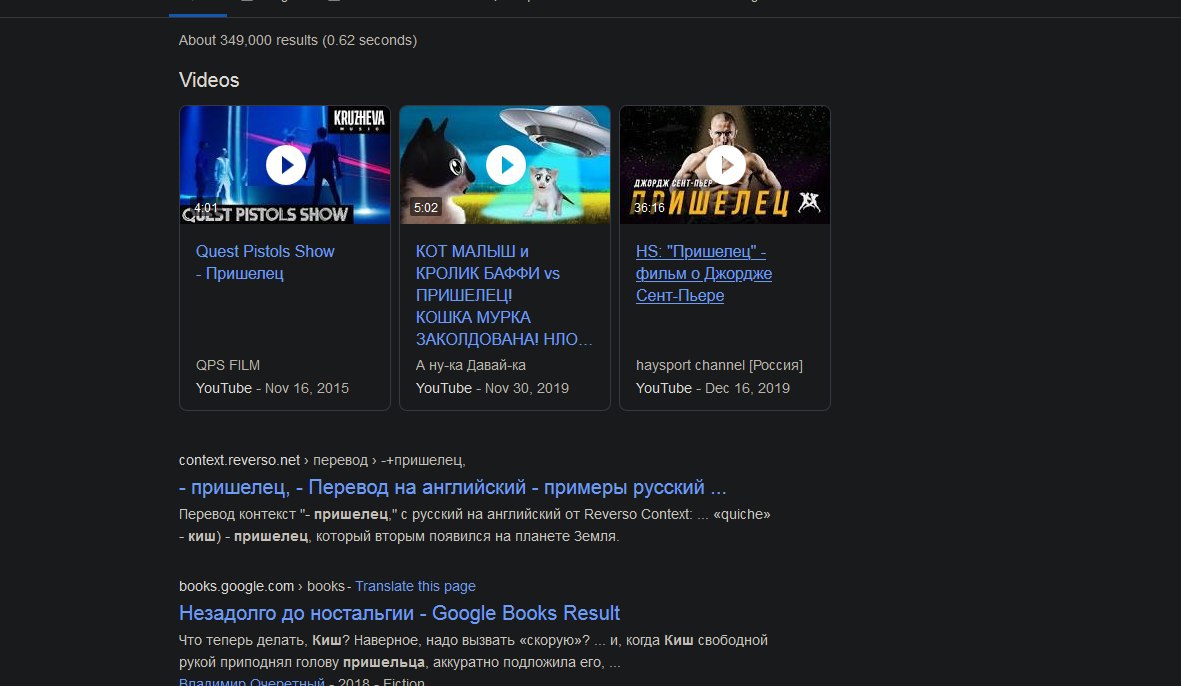Play the Quest Pistols Show video thumbnail
The image size is (1181, 686).
(x=285, y=164)
